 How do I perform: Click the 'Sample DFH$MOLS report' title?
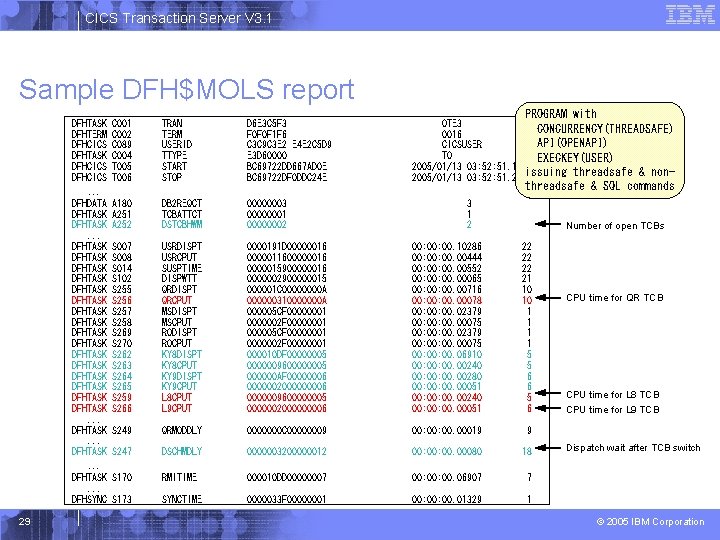pyautogui.click(x=186, y=89)
